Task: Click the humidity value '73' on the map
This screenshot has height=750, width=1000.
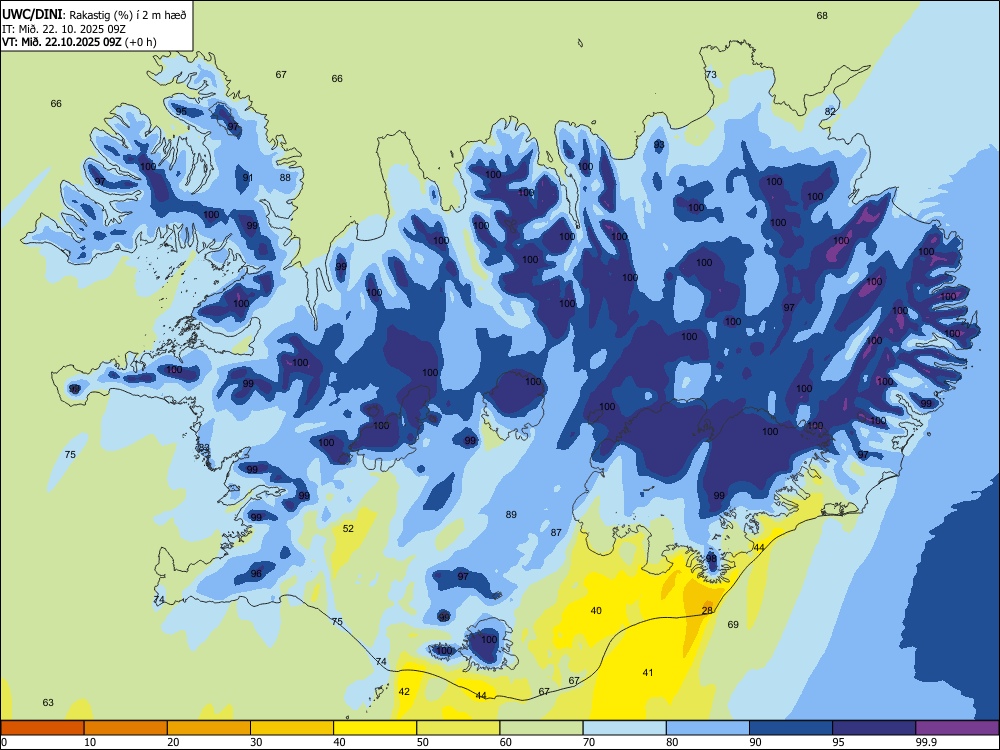Action: click(711, 74)
